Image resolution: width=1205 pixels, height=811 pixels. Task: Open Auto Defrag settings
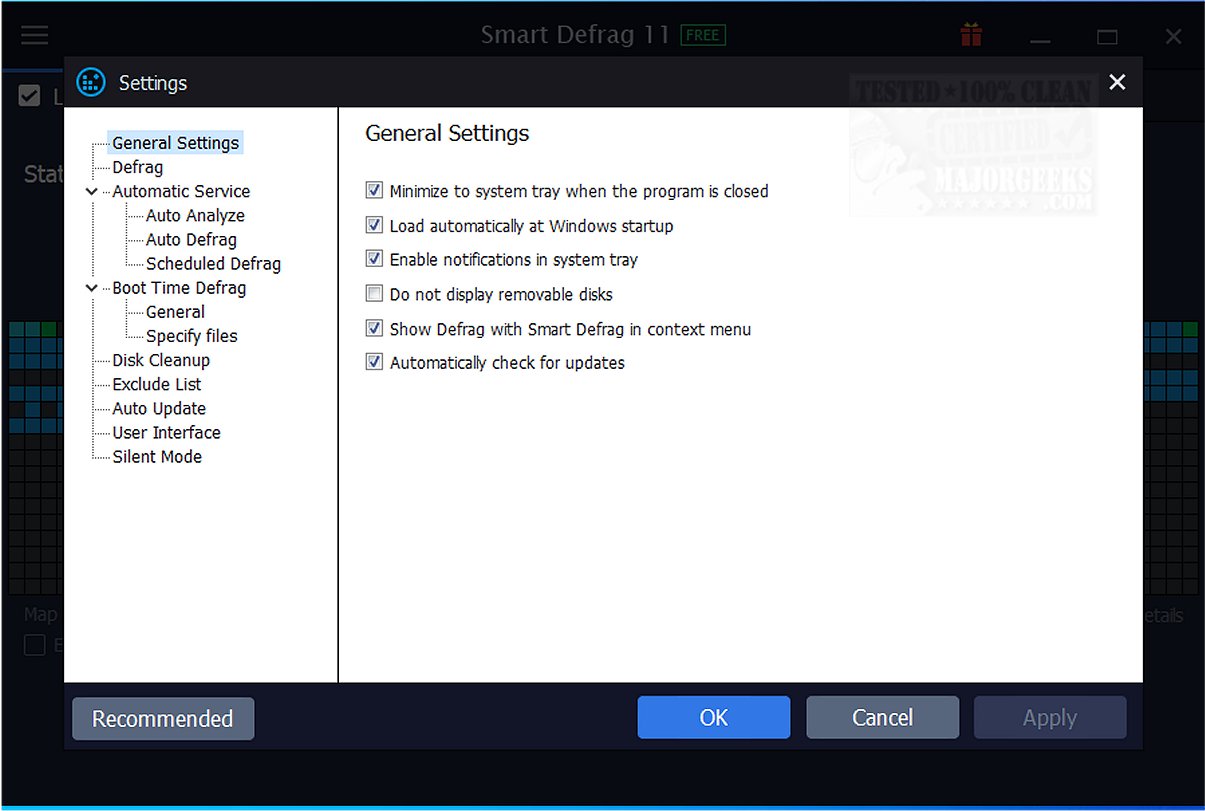pyautogui.click(x=191, y=239)
